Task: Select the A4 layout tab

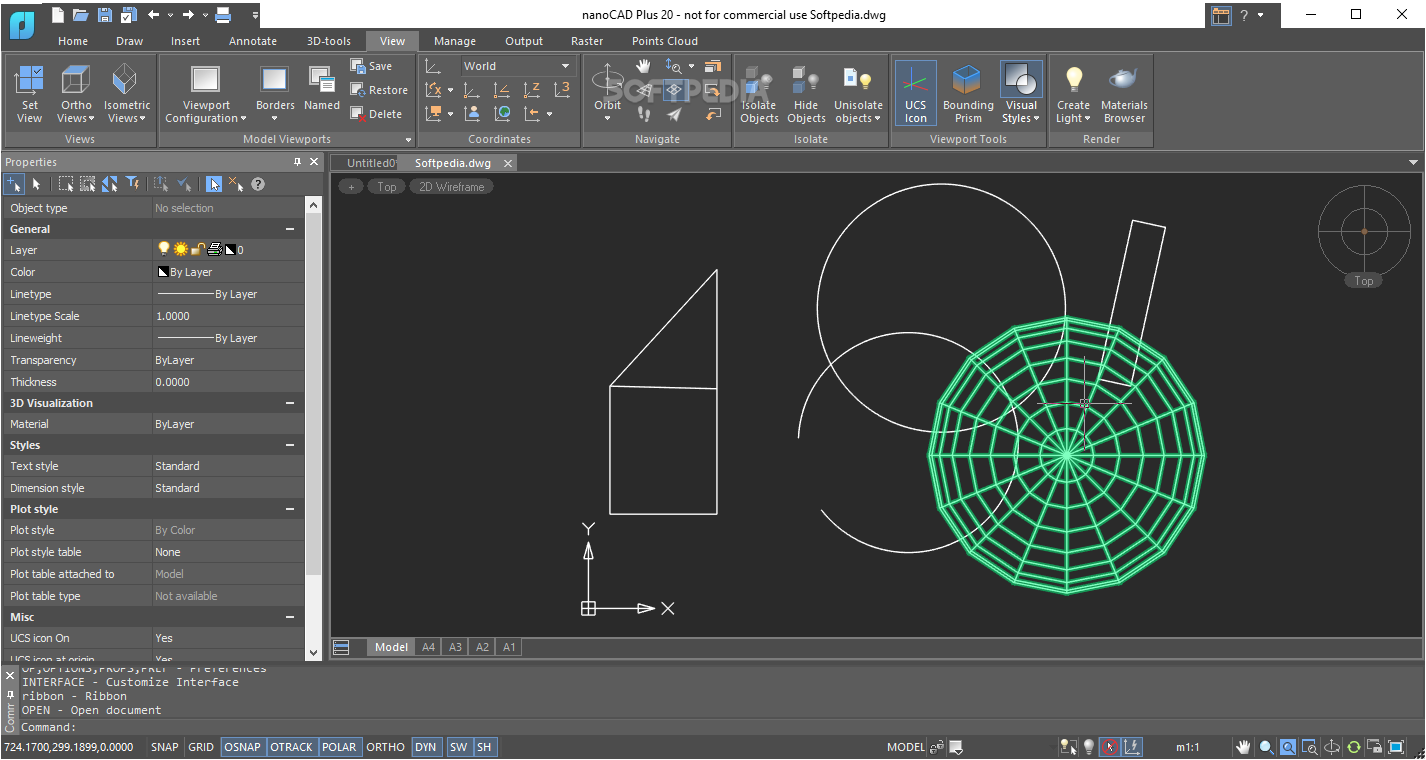Action: pyautogui.click(x=428, y=647)
